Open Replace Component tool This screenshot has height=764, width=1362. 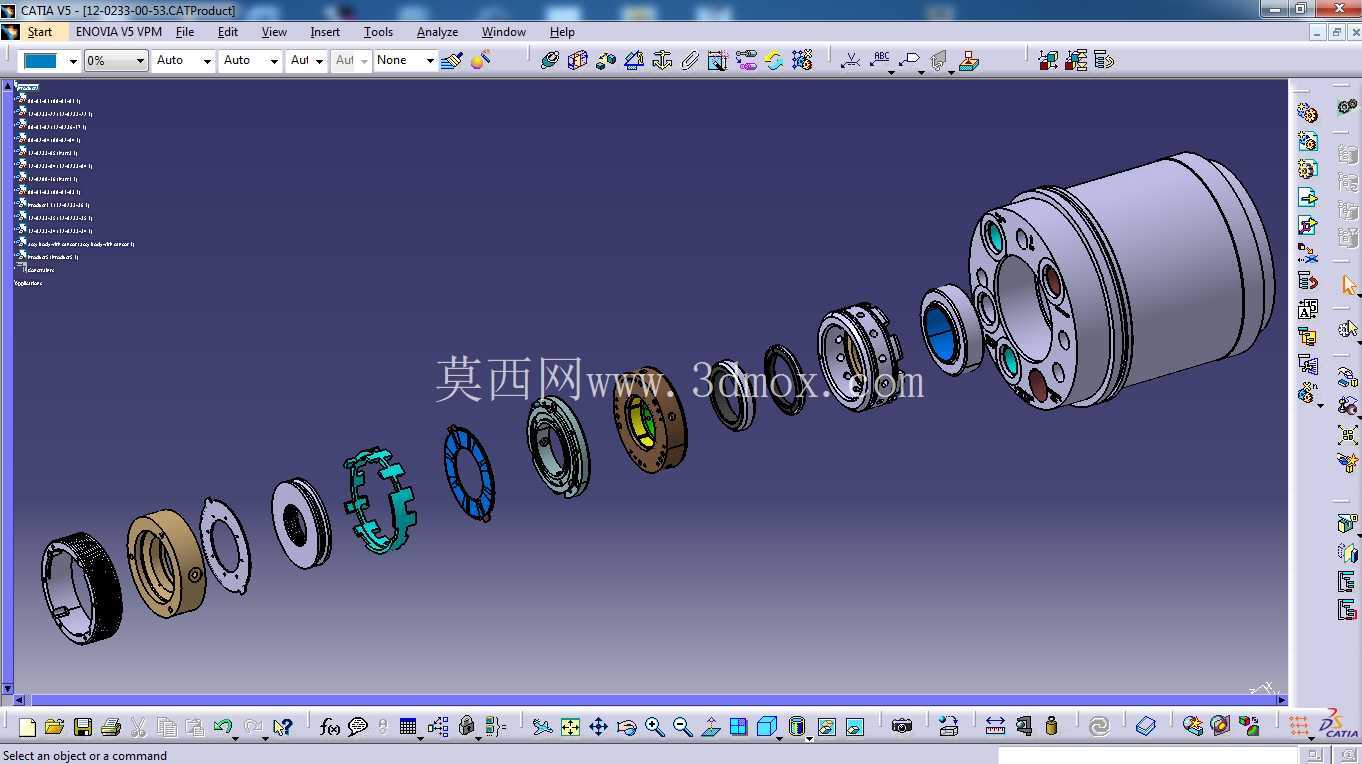click(x=1307, y=253)
